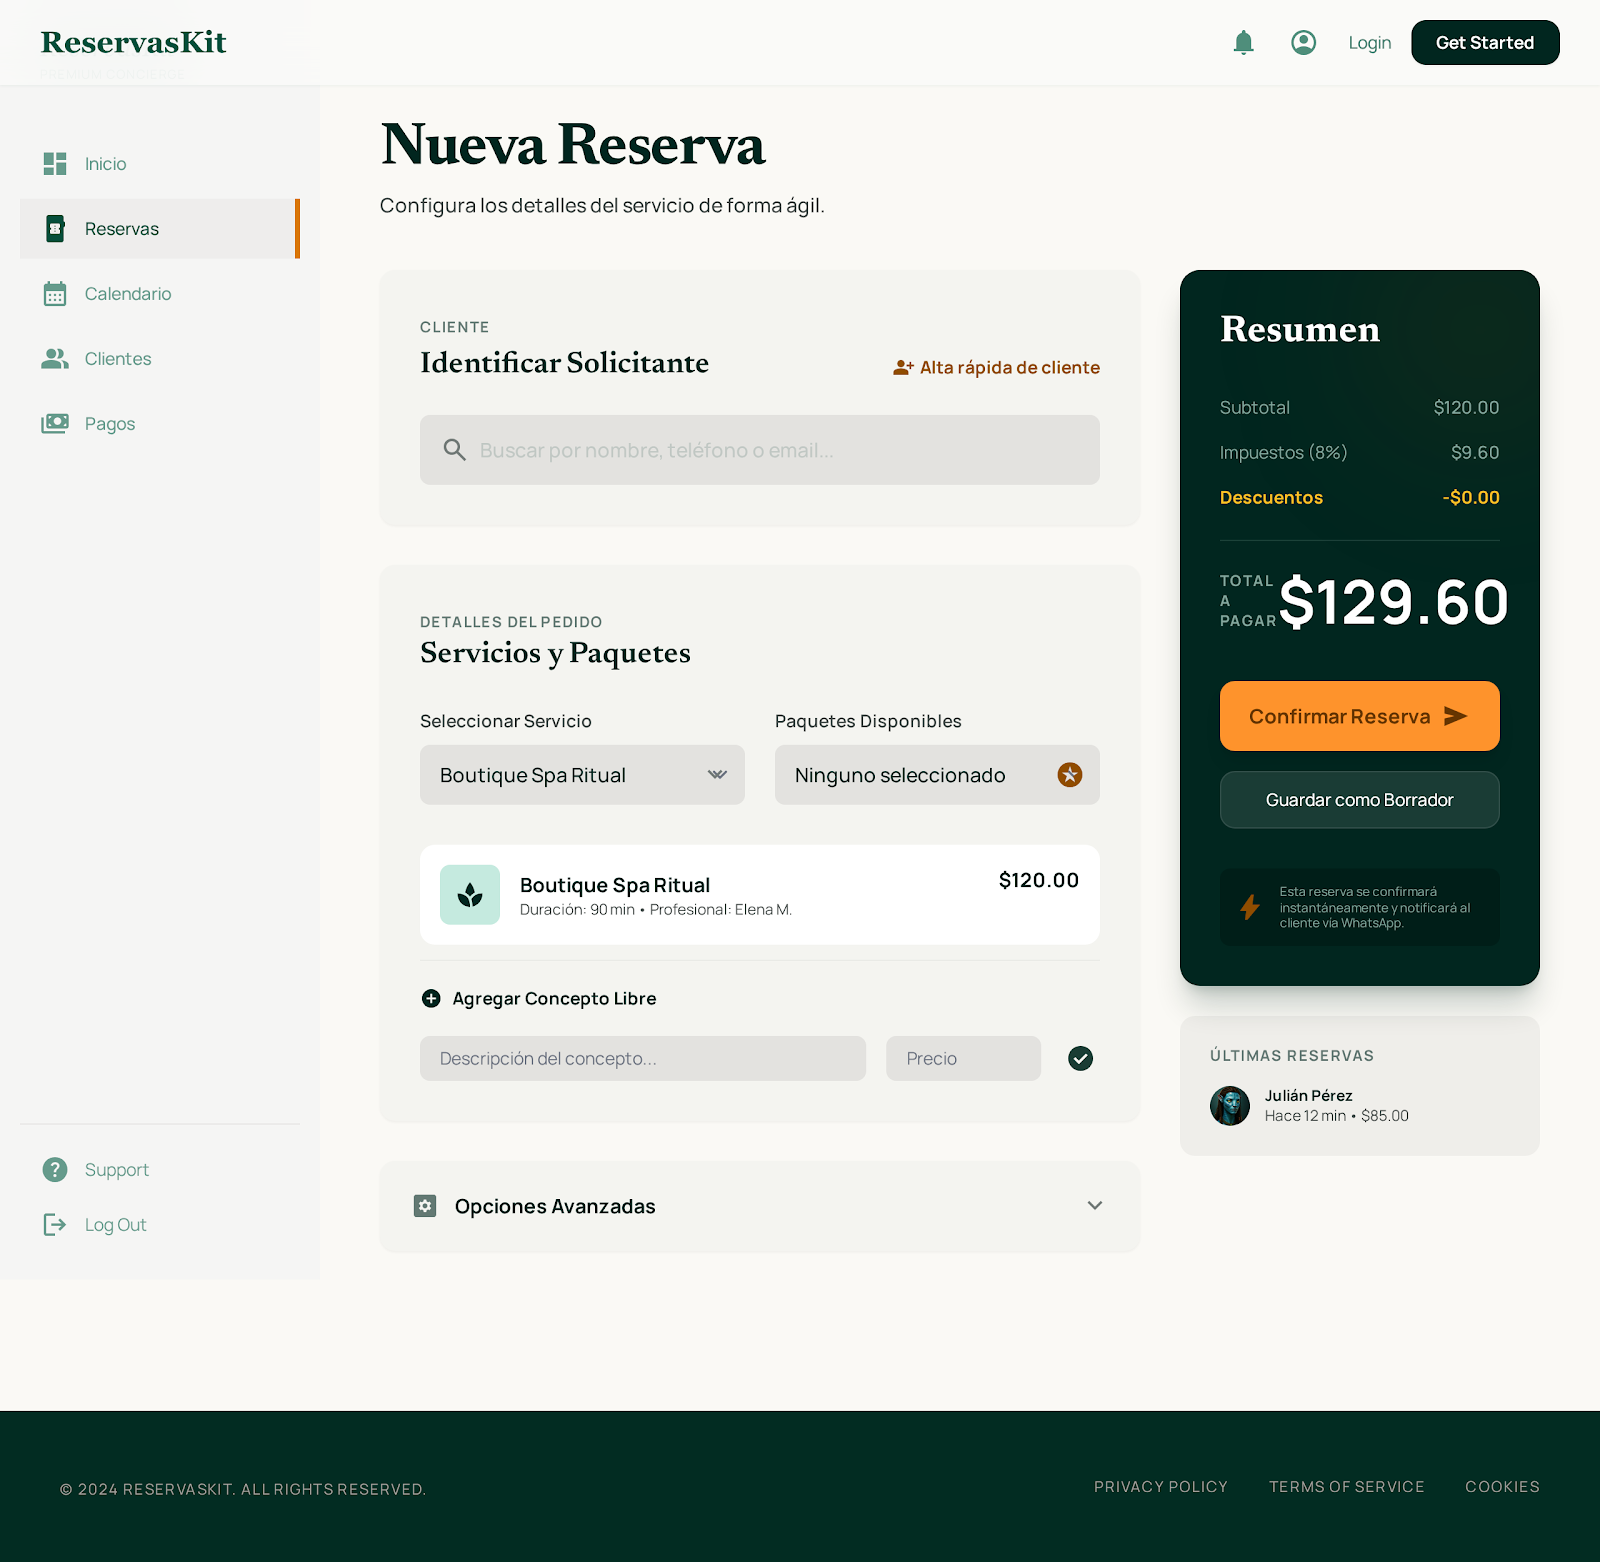Screen dimensions: 1600x1562
Task: Click the person-add icon for Alta rápida de cliente
Action: (903, 367)
